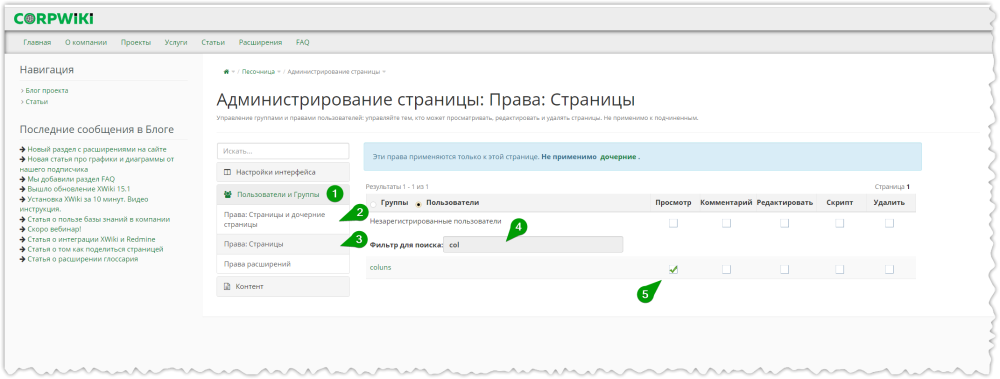This screenshot has height=379, width=1000.
Task: Toggle Просмотр for unregistered users
Action: point(673,223)
